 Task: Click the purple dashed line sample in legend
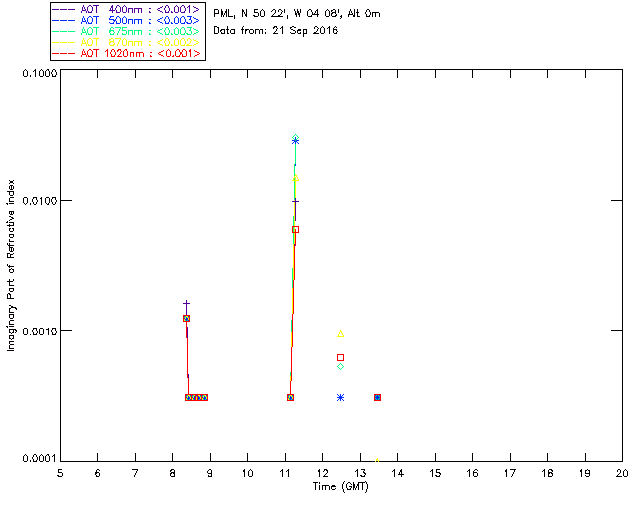click(64, 9)
